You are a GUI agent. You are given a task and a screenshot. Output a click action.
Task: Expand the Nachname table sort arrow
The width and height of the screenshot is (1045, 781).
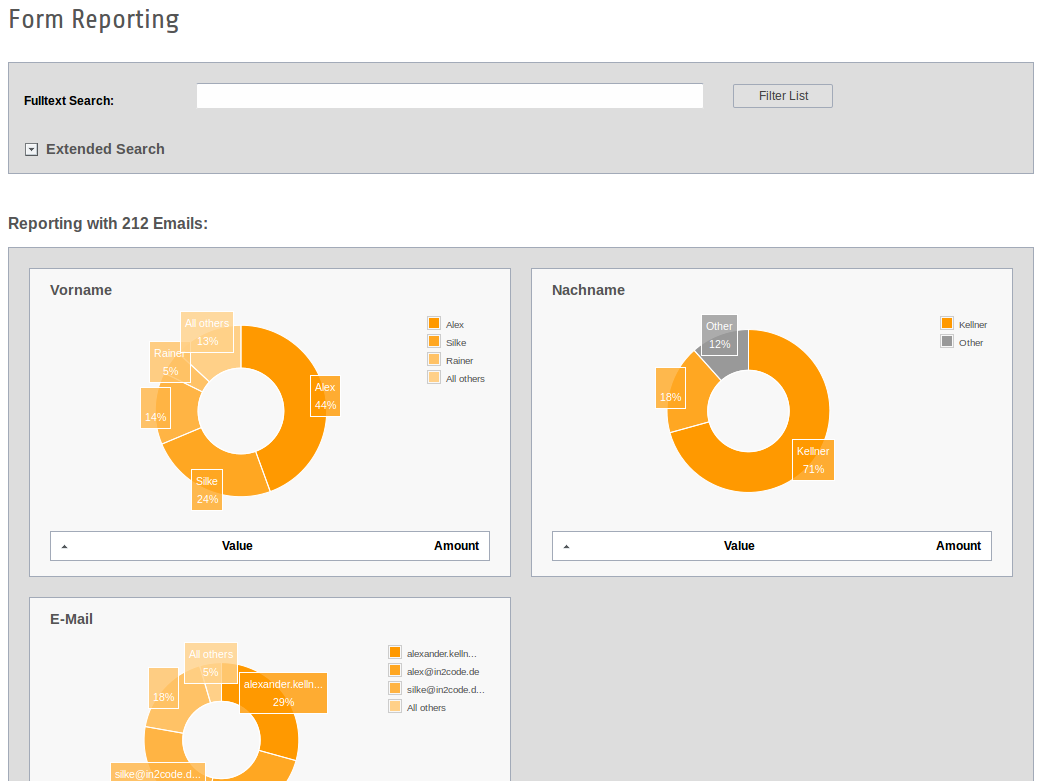[x=567, y=547]
